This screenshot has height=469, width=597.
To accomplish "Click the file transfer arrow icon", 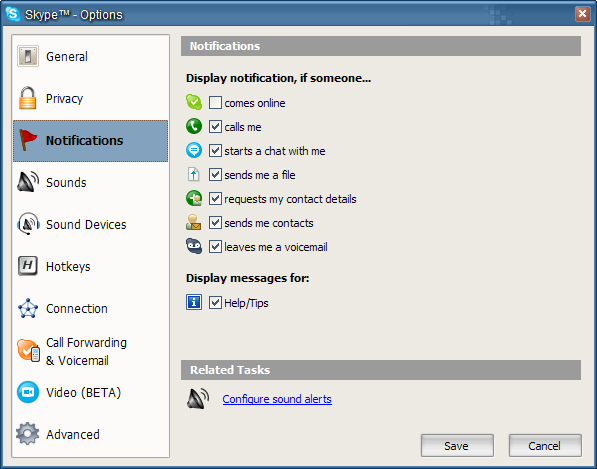I will [194, 174].
